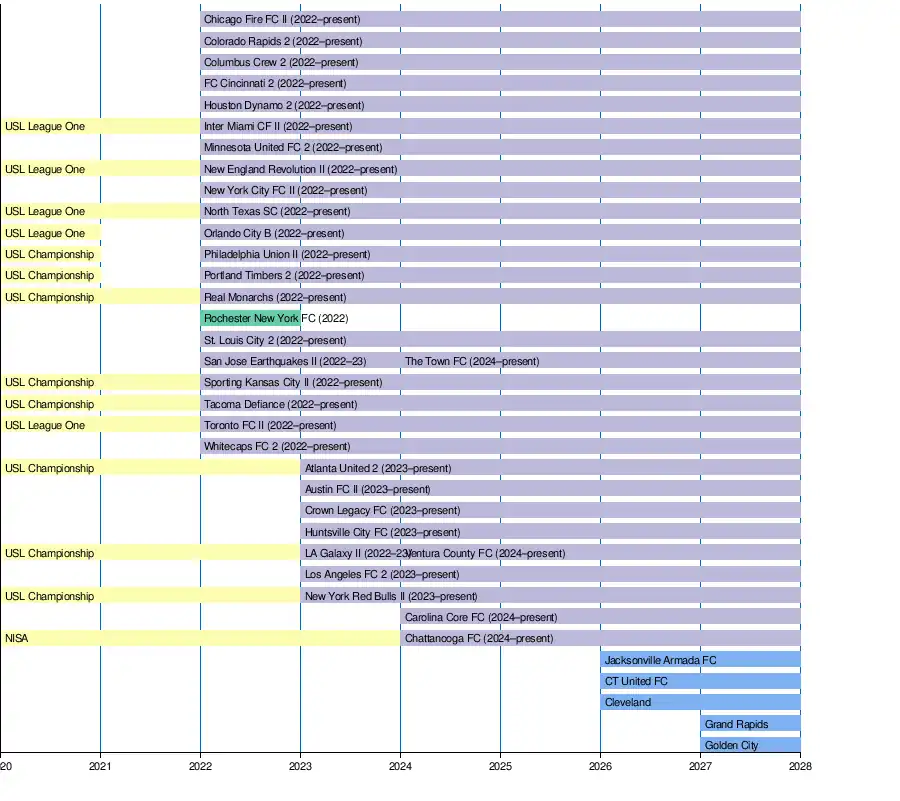Screen dimensions: 900x801
Task: Click USL Championship bar beside Atlanta United 2
Action: coord(150,468)
